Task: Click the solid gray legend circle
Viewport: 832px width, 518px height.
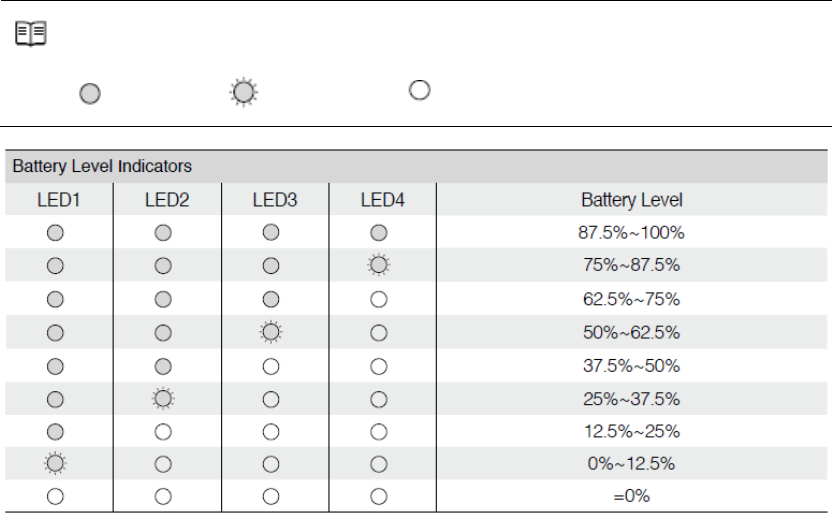Action: coord(90,94)
